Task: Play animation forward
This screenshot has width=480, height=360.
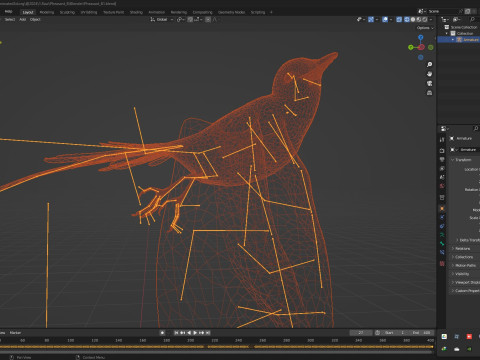Action: point(195,333)
